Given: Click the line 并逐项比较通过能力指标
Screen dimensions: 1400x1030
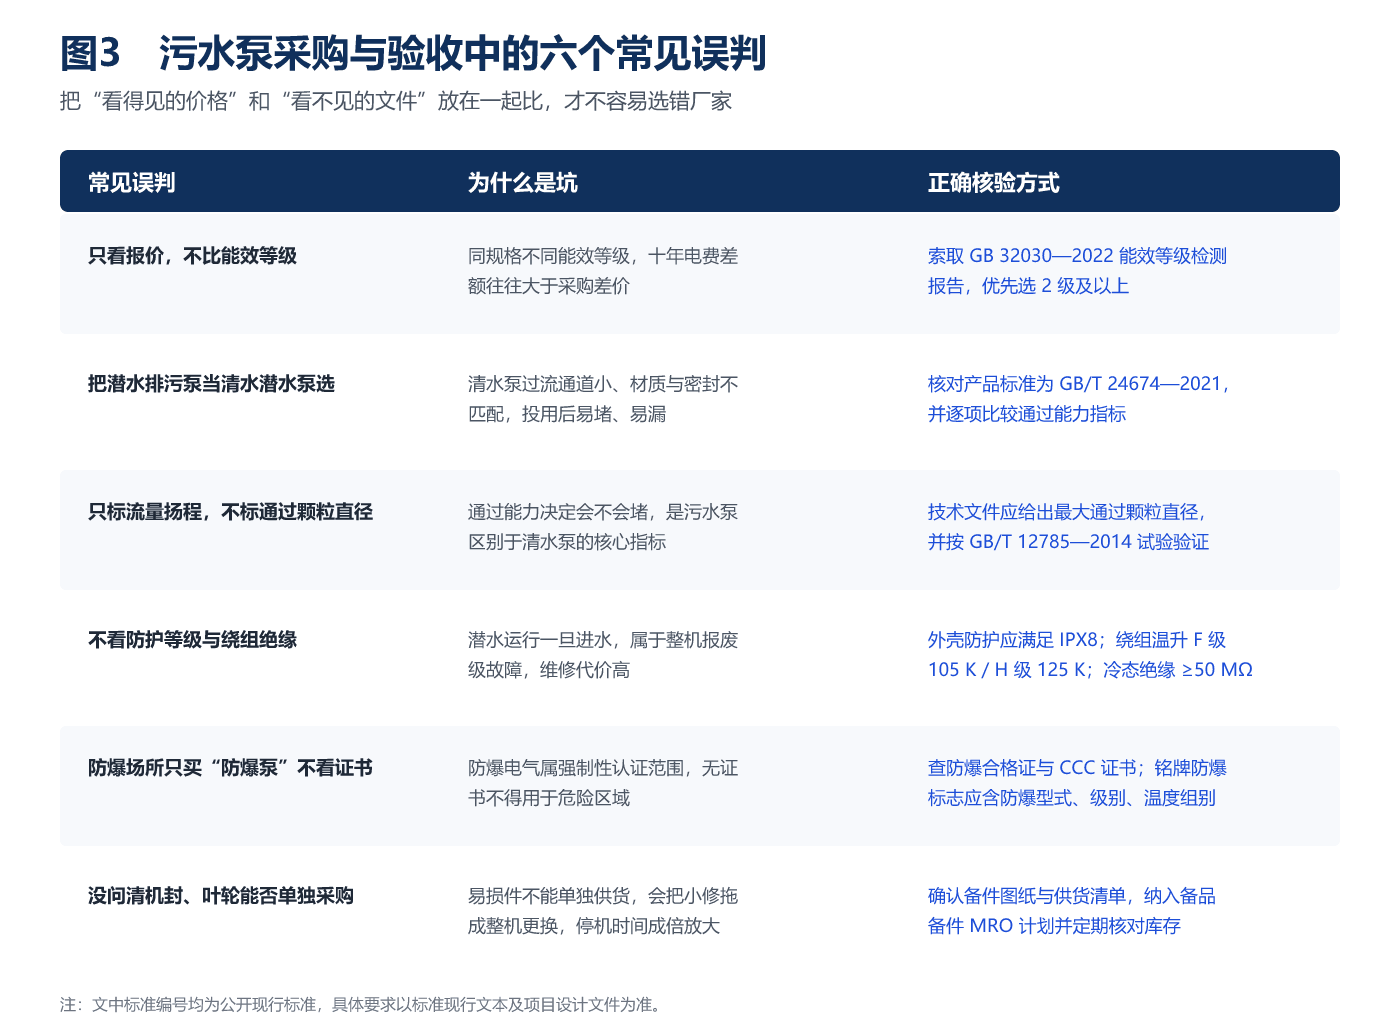Looking at the screenshot, I should [1027, 414].
